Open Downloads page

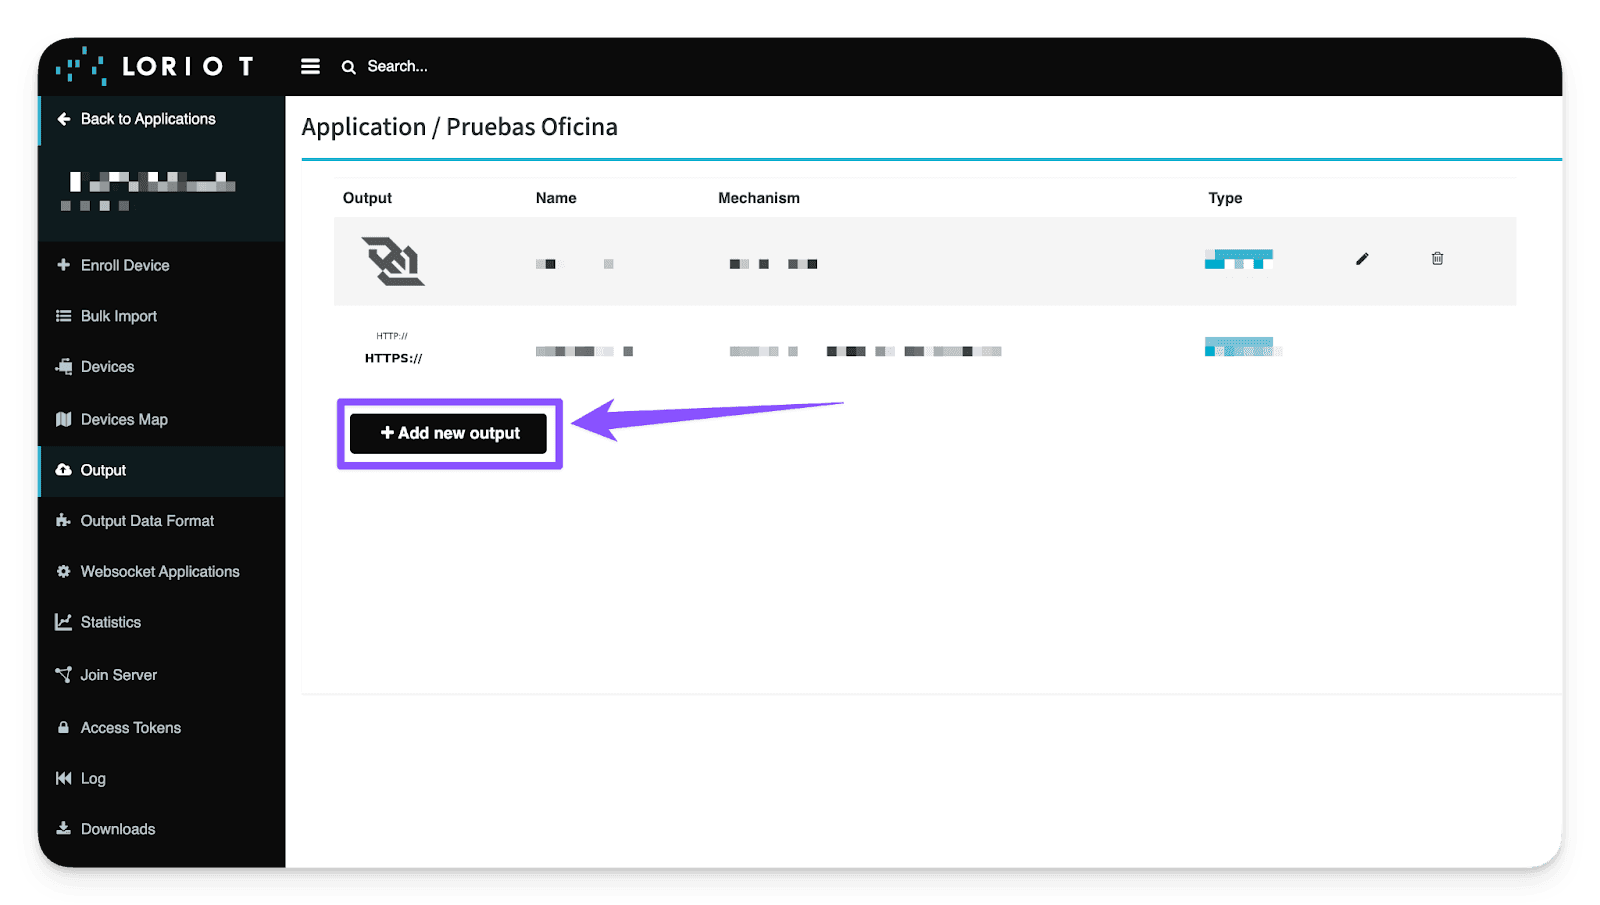118,829
